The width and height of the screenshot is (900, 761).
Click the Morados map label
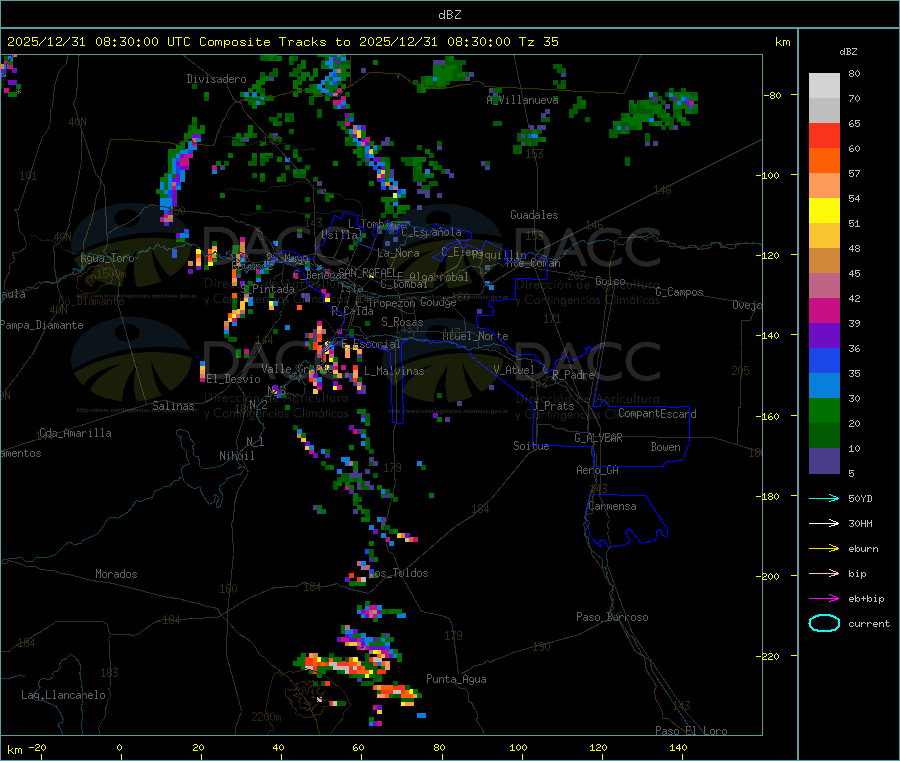(x=116, y=574)
